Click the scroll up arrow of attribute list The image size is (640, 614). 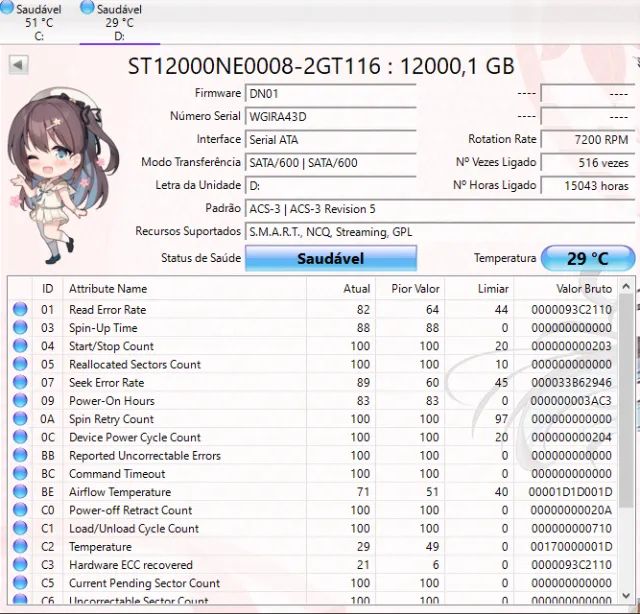[x=626, y=287]
